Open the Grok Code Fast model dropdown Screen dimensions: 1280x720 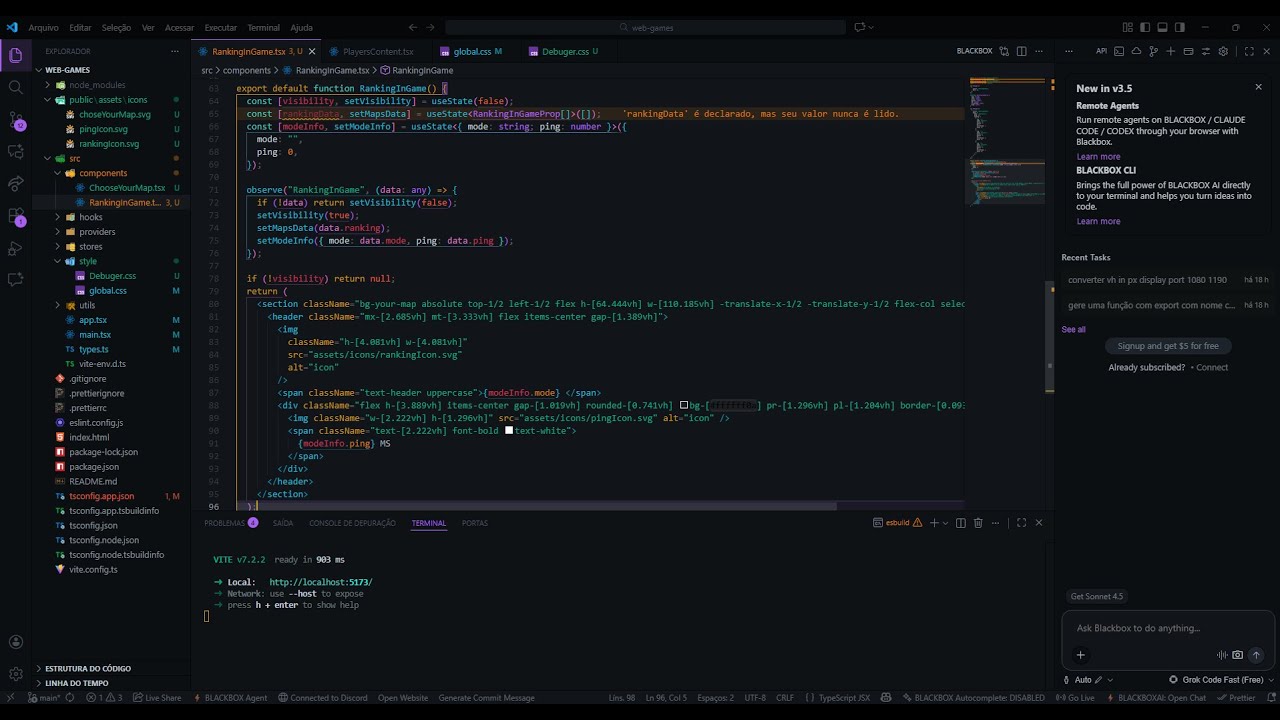click(1221, 680)
